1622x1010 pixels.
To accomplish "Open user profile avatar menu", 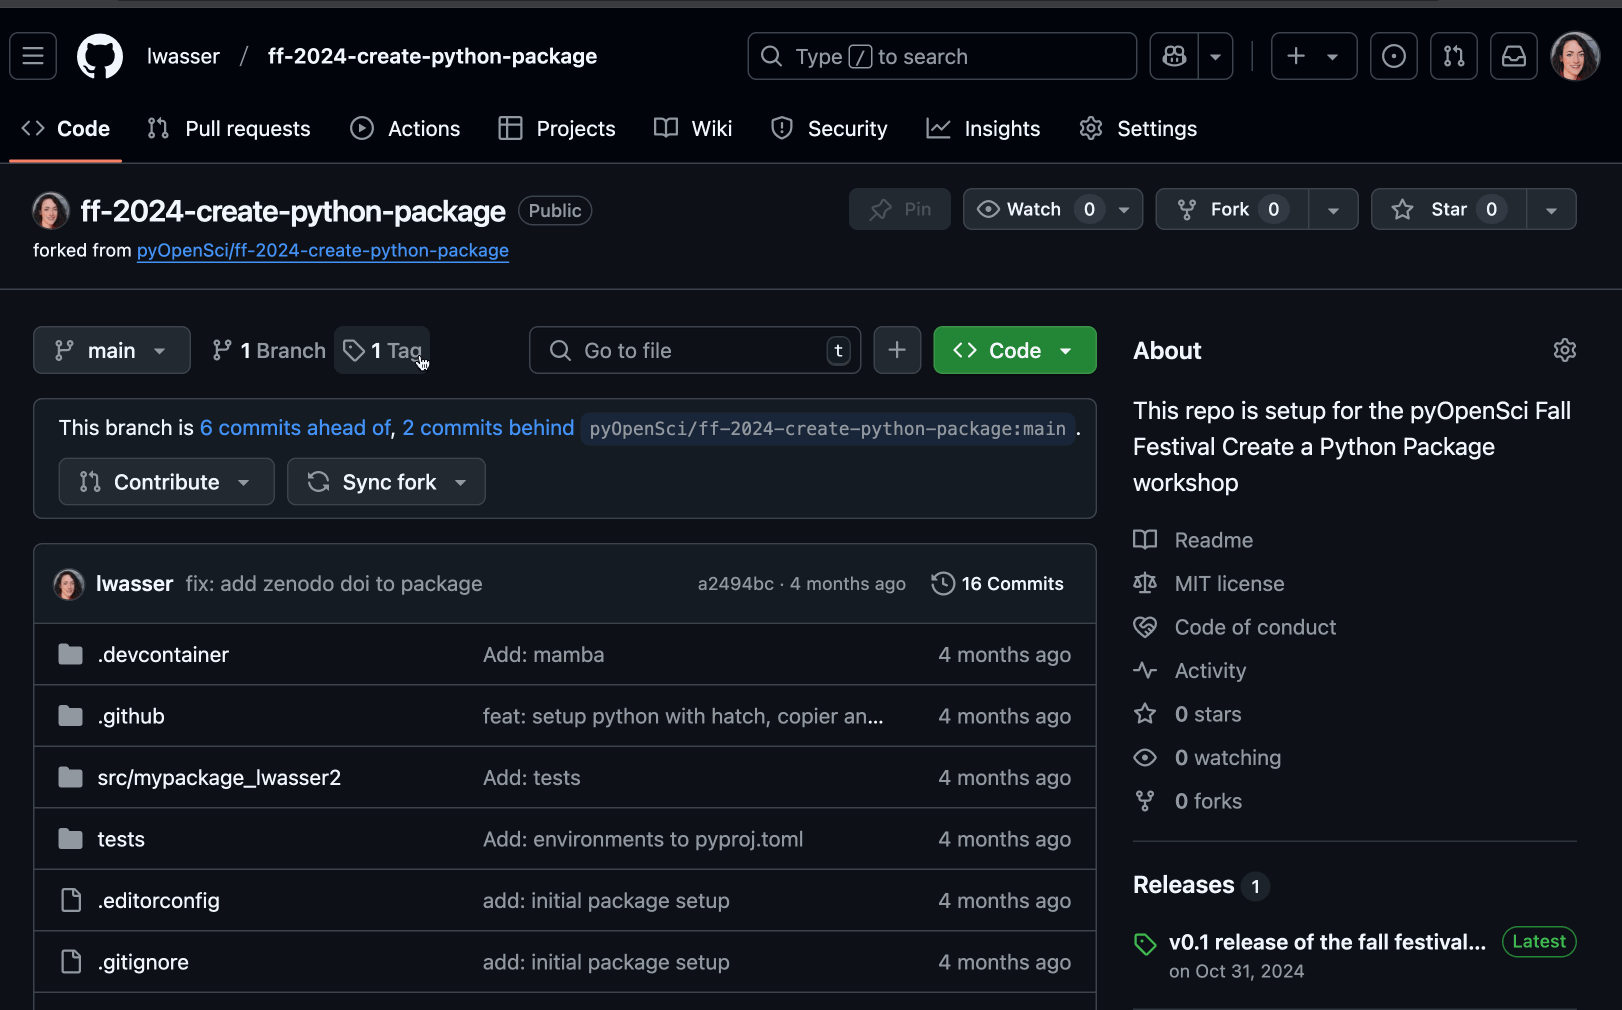I will (1575, 56).
